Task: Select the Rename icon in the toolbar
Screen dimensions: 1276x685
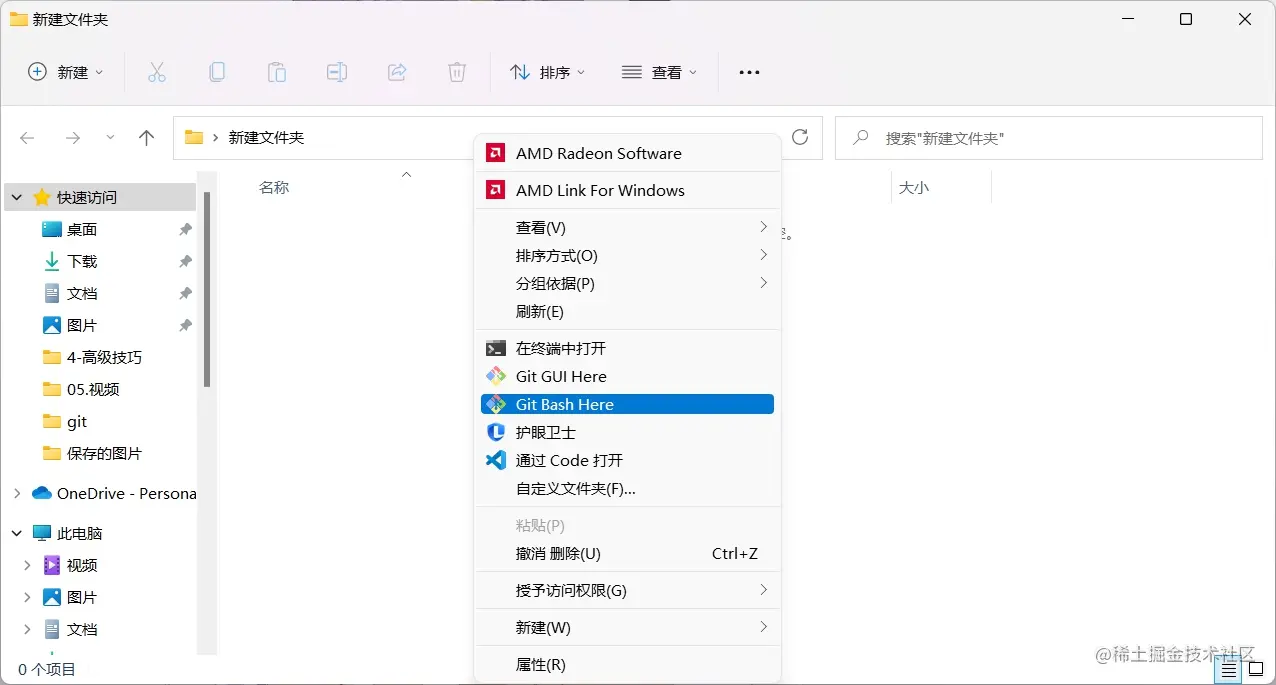Action: pyautogui.click(x=336, y=71)
